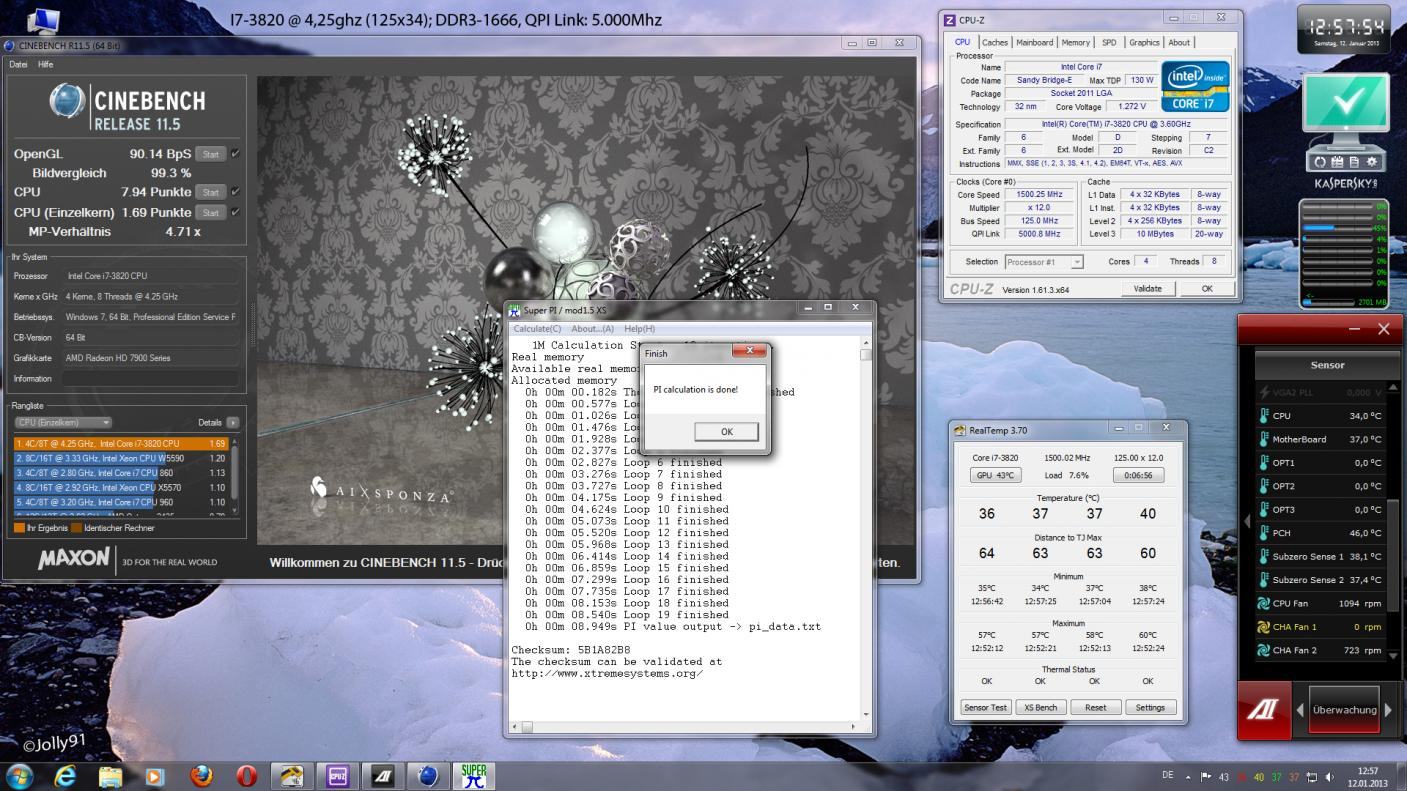Select ranking row Intel Xeon CPU W5590

tap(122, 457)
